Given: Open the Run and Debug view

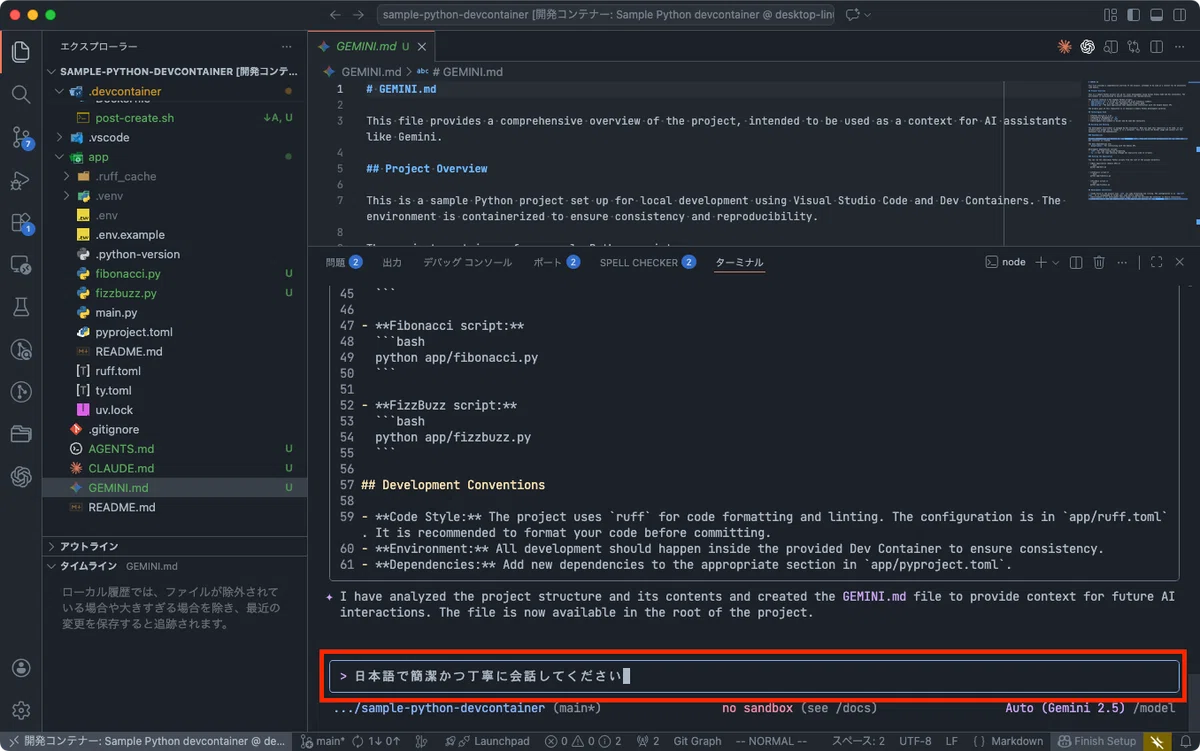Looking at the screenshot, I should point(21,180).
